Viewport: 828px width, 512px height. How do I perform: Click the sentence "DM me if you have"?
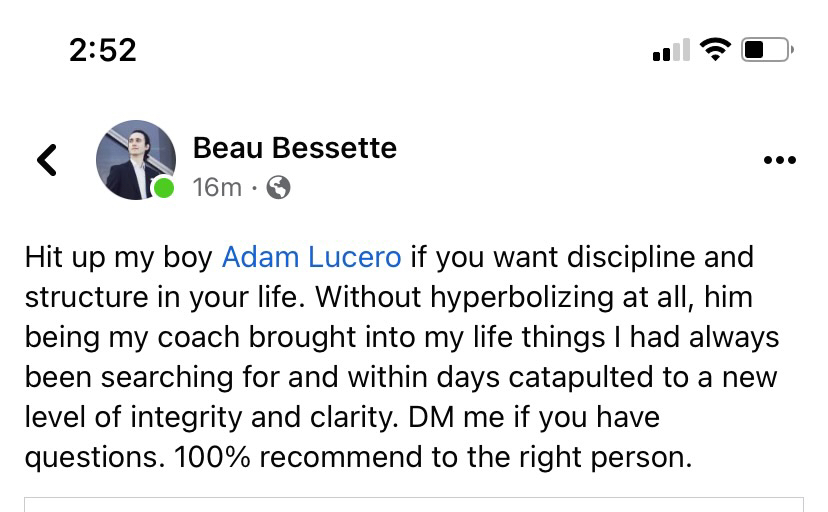(539, 418)
